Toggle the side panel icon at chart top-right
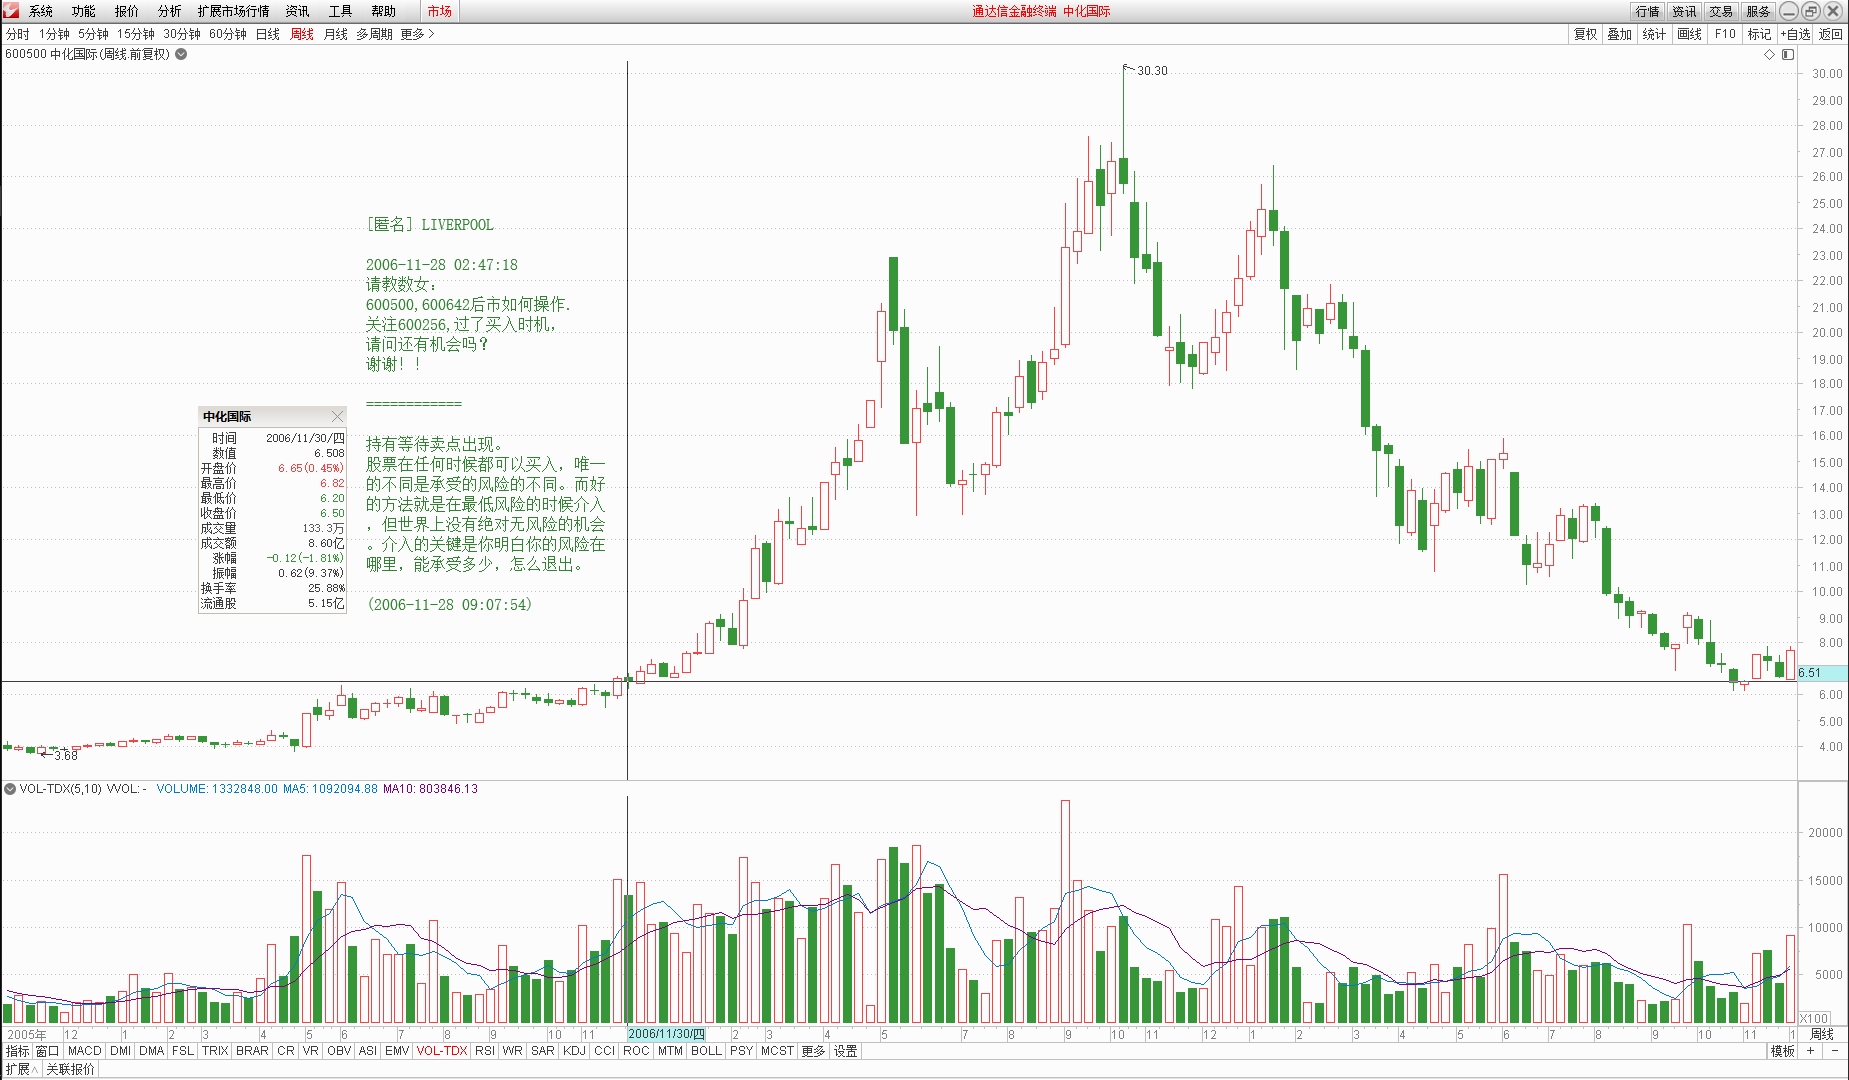This screenshot has height=1080, width=1849. pyautogui.click(x=1788, y=54)
